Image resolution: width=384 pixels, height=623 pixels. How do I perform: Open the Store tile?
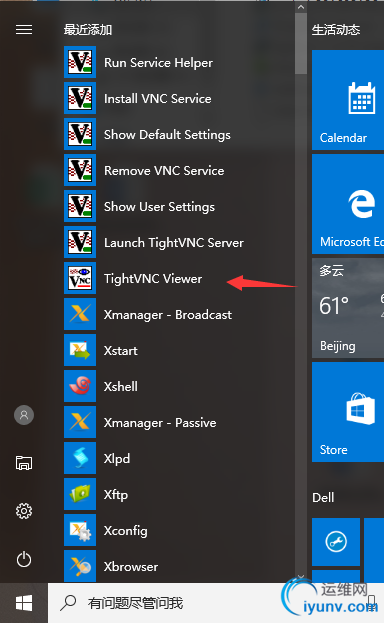coord(348,412)
